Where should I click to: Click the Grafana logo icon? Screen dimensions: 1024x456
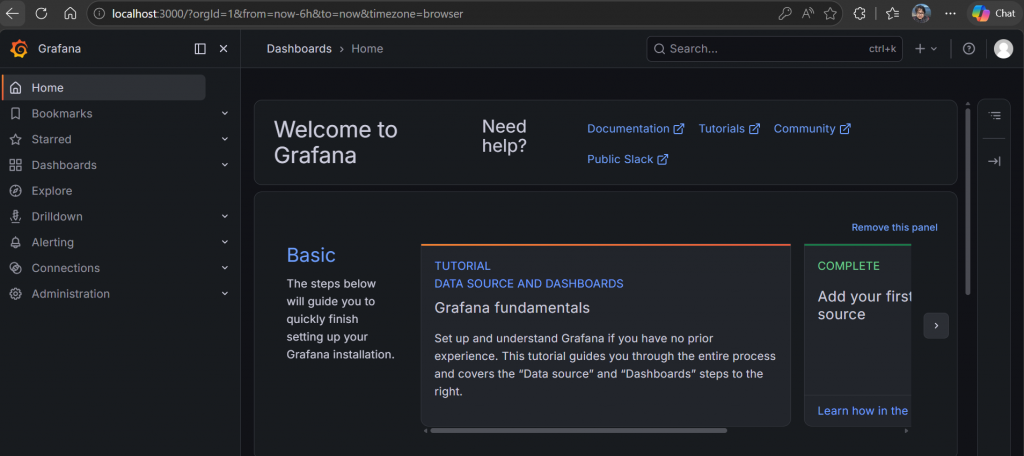point(19,48)
